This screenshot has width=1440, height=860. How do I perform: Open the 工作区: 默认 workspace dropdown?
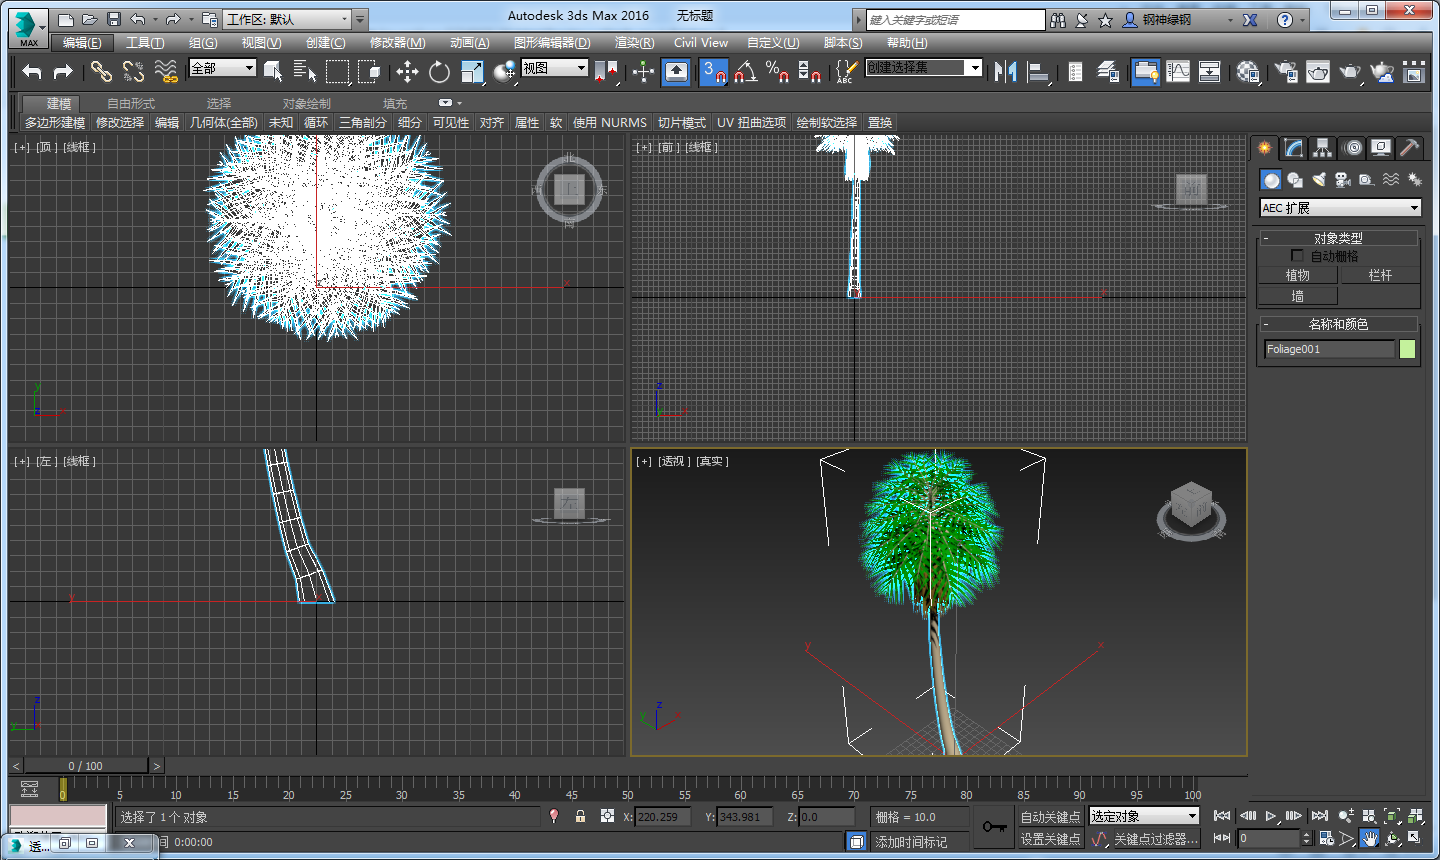(288, 19)
